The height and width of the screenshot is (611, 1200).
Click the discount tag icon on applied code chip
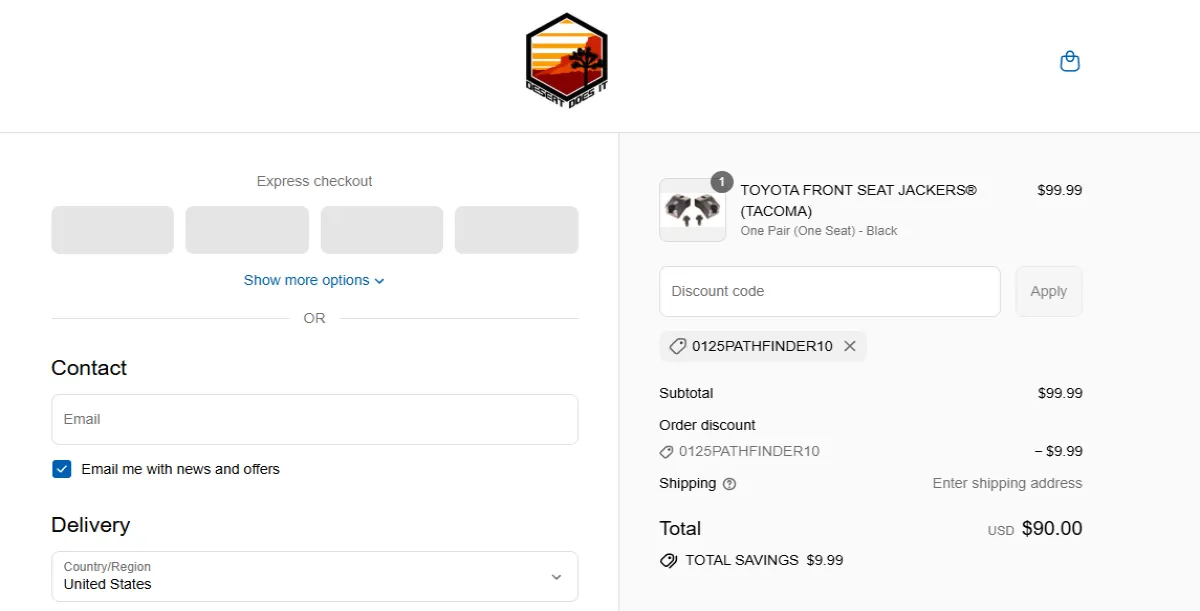[677, 346]
